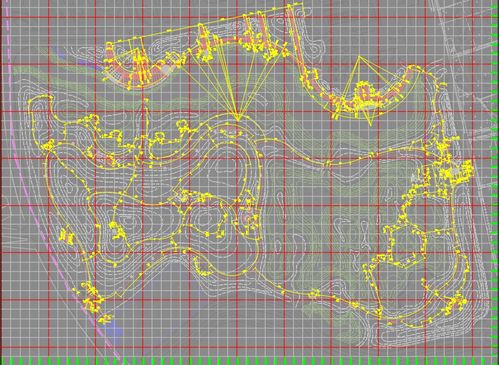Click the bottom tip of the yellow kite shape
Screen dimensions: 499x365
coord(371,125)
